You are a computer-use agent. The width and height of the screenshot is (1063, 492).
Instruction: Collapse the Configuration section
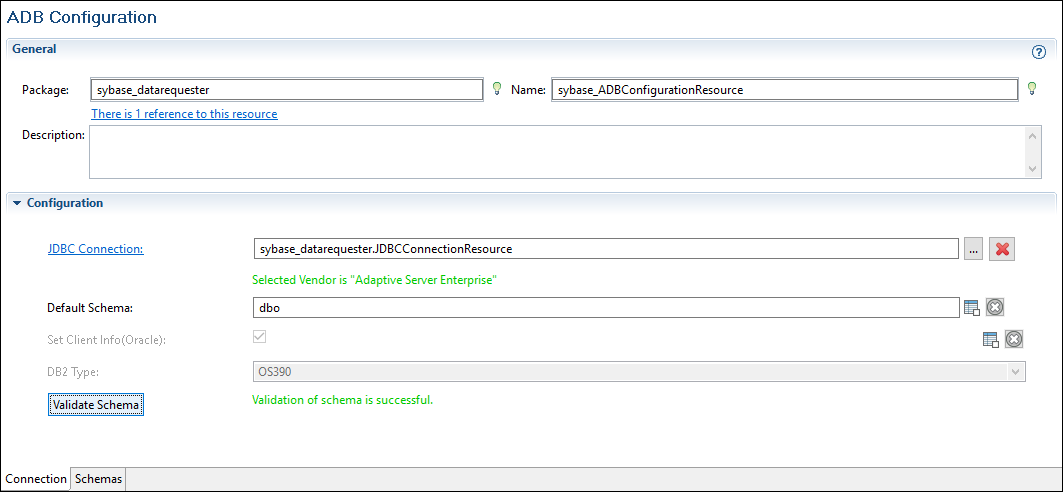17,203
